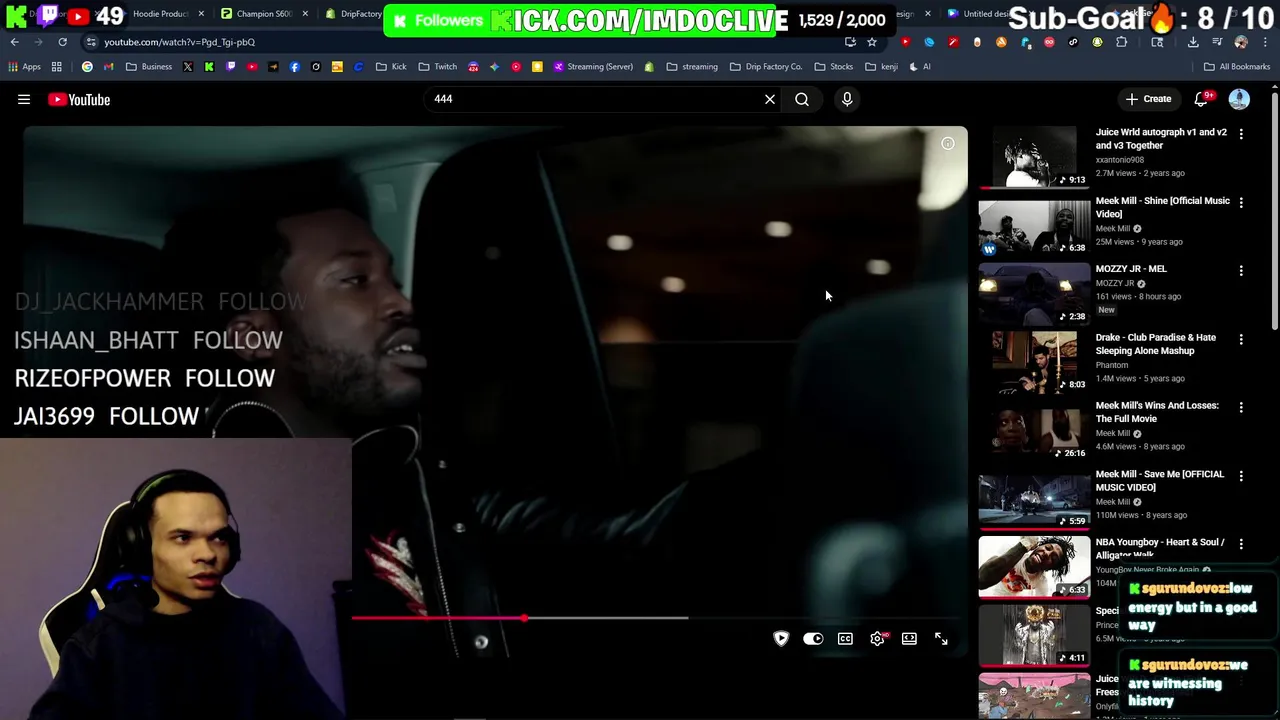This screenshot has width=1280, height=720.
Task: Open options menu for Drake Club Paradise video
Action: pyautogui.click(x=1241, y=339)
